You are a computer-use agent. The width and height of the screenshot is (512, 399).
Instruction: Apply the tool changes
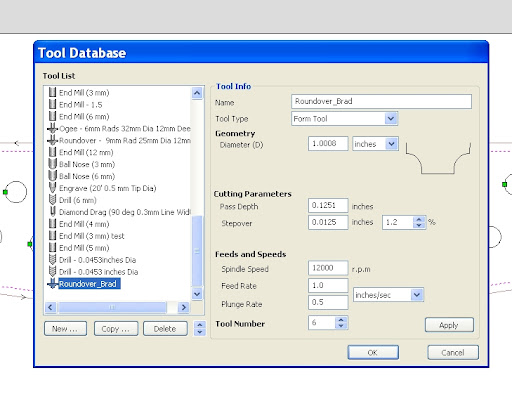click(x=449, y=325)
